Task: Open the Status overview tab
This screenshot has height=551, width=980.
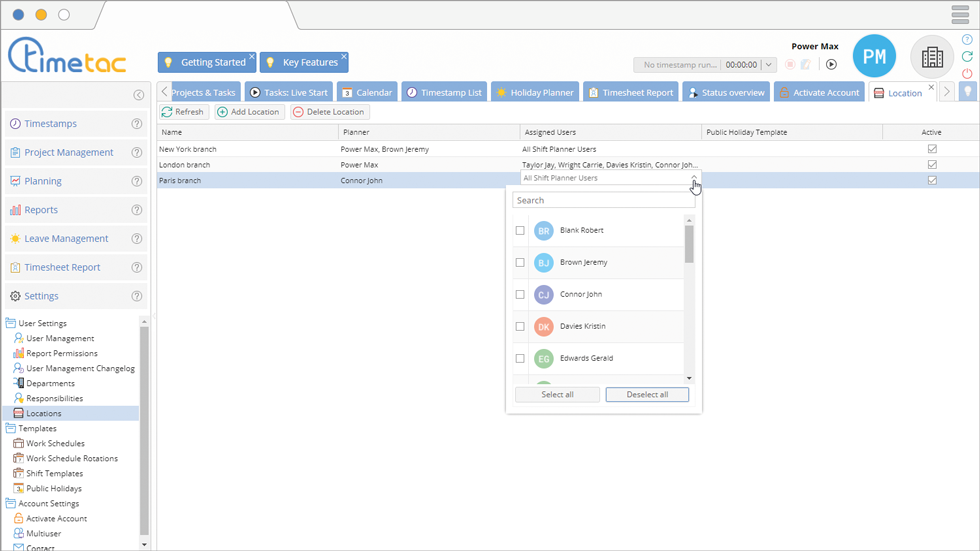Action: (726, 92)
